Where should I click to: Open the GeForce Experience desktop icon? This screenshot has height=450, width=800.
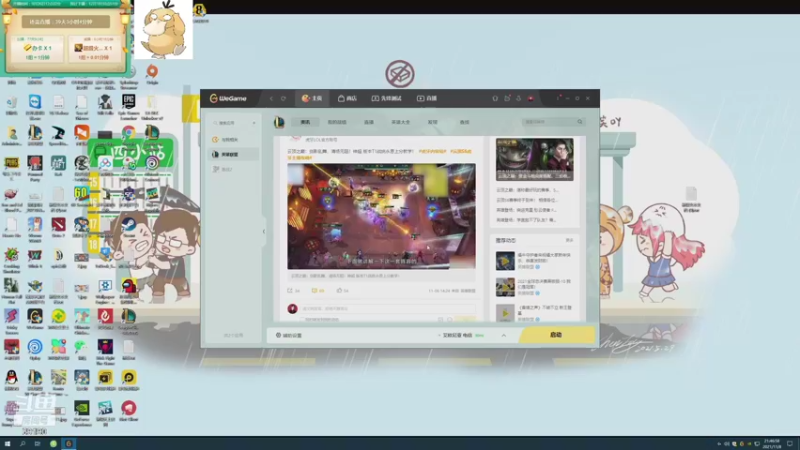tap(82, 413)
